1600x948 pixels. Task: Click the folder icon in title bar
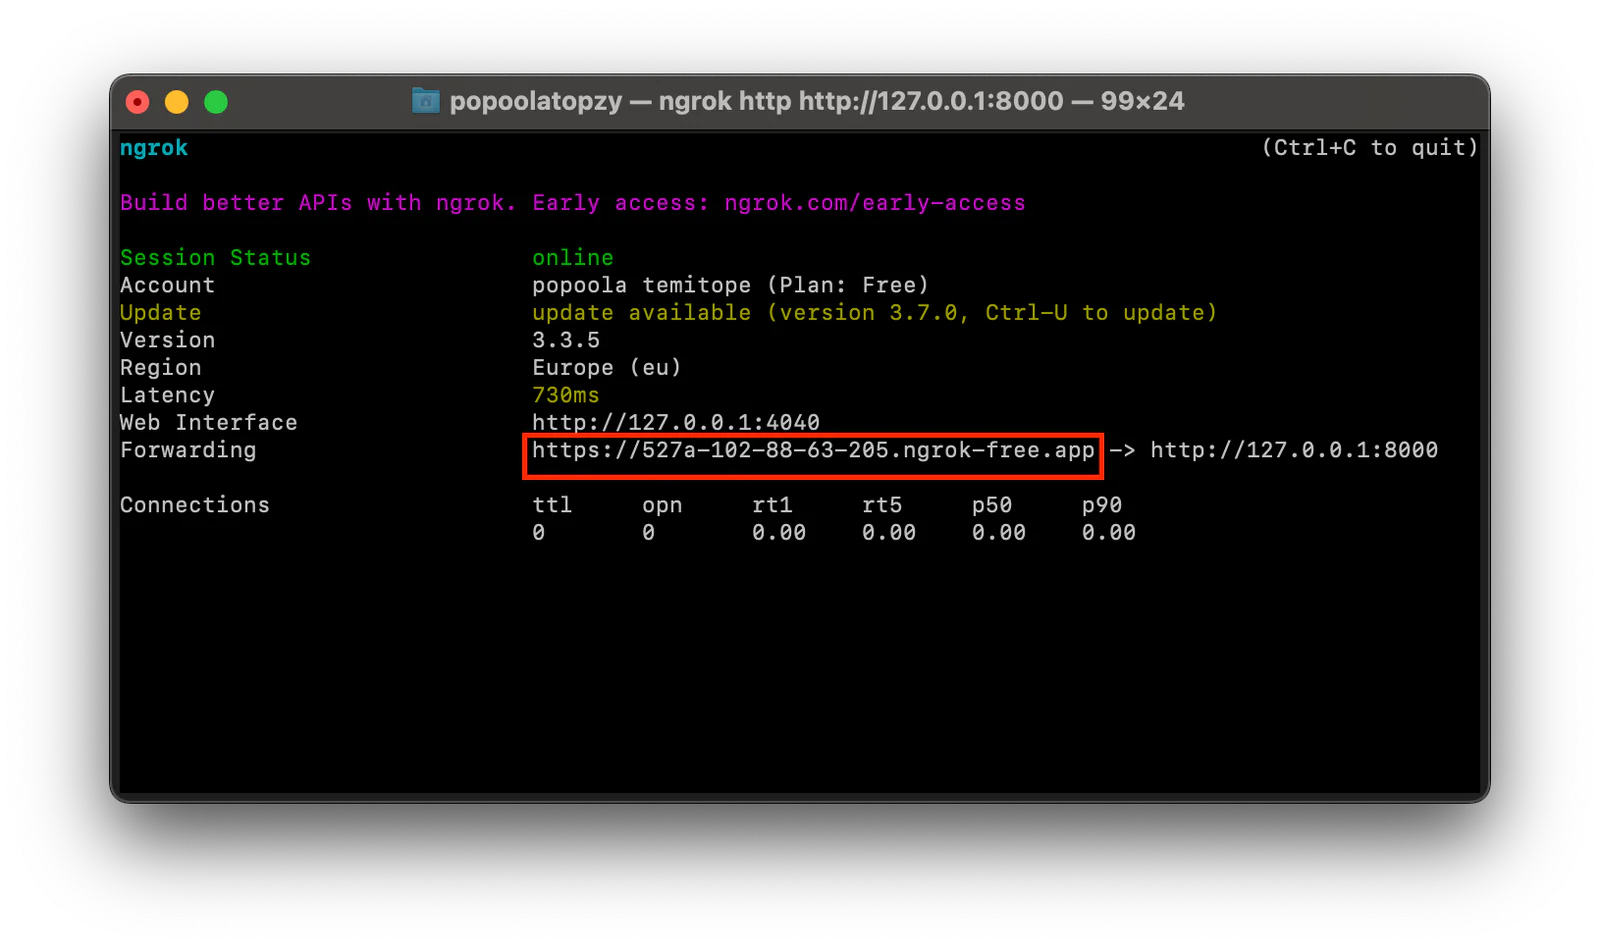[426, 101]
